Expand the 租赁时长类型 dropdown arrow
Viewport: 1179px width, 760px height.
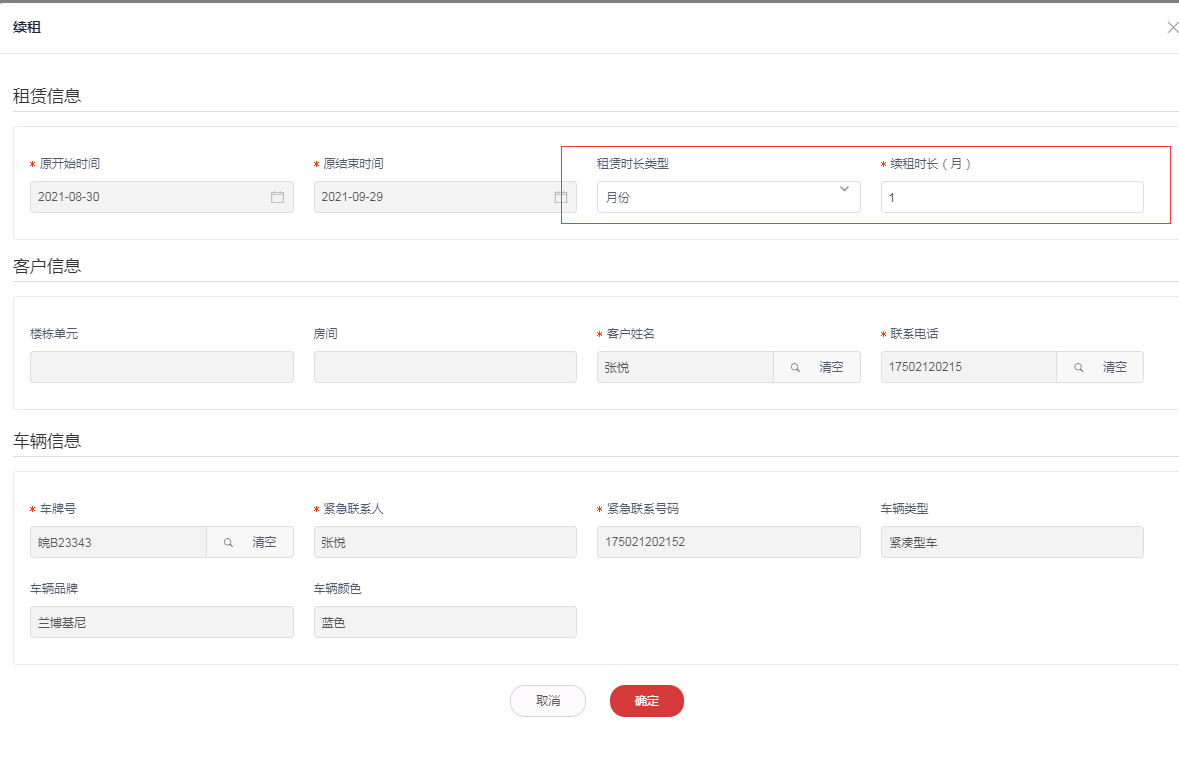(x=844, y=189)
